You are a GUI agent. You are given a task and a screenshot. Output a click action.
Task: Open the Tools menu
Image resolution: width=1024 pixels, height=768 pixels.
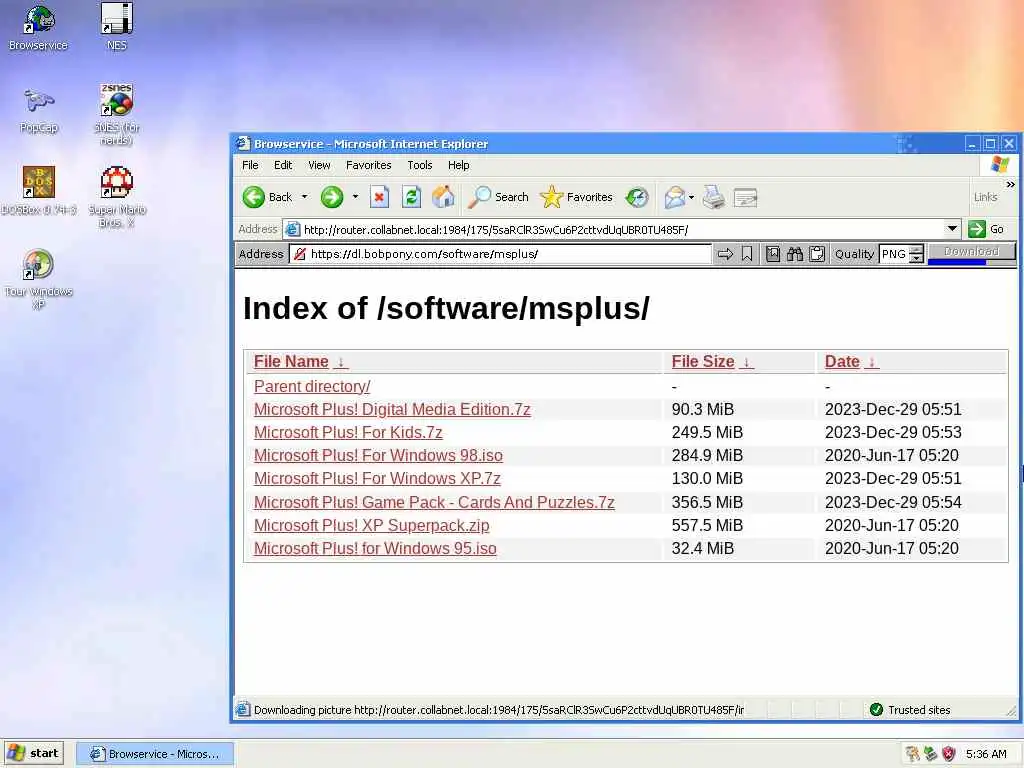pos(420,165)
